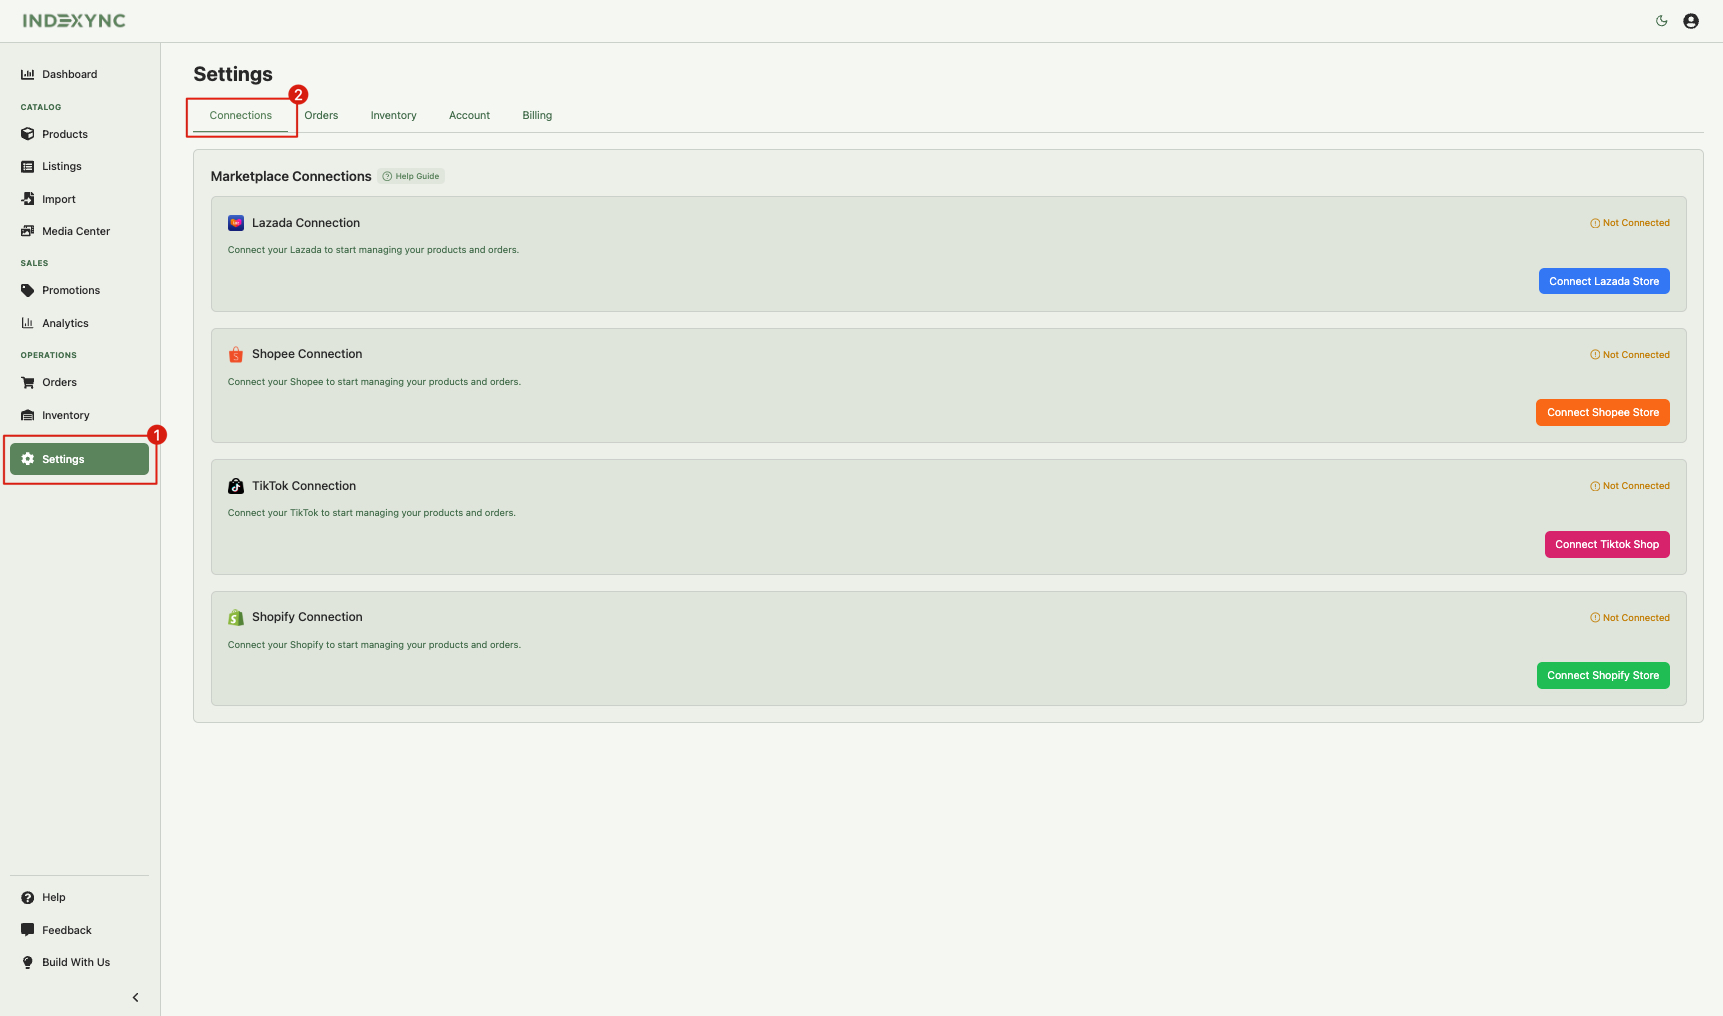
Task: Click the Listings icon in sidebar
Action: (28, 166)
